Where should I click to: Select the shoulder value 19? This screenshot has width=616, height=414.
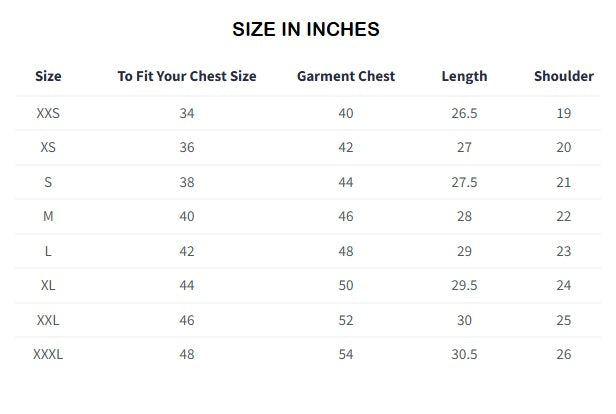point(564,113)
